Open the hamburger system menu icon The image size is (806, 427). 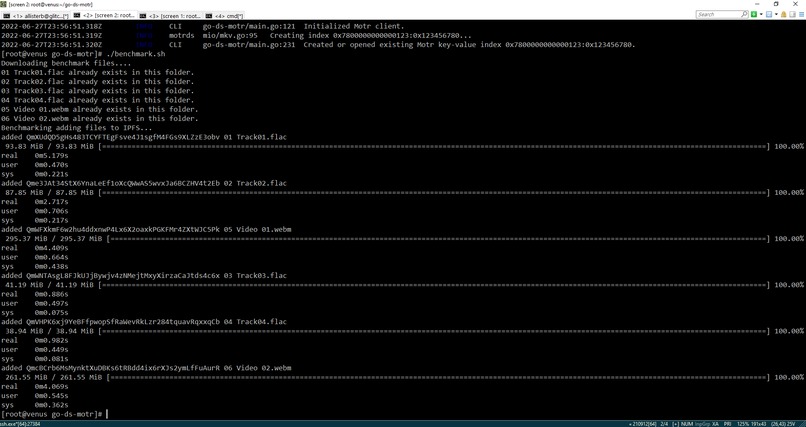pyautogui.click(x=800, y=14)
